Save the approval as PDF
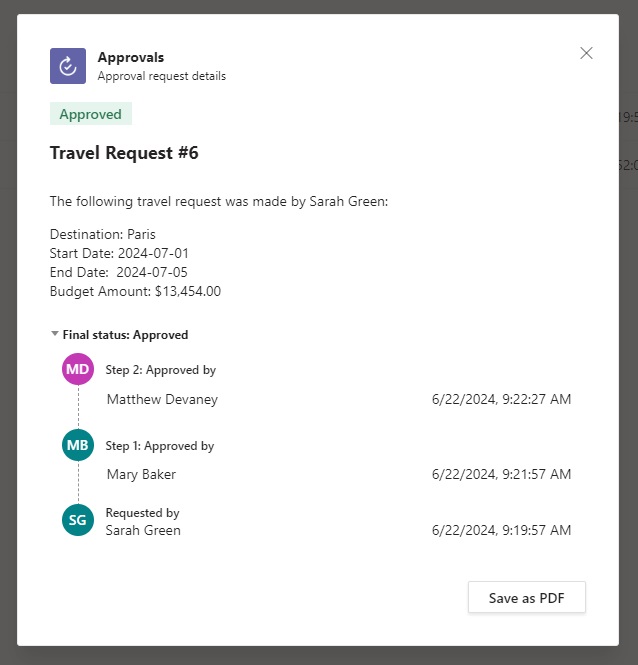Image resolution: width=638 pixels, height=665 pixels. coord(526,597)
